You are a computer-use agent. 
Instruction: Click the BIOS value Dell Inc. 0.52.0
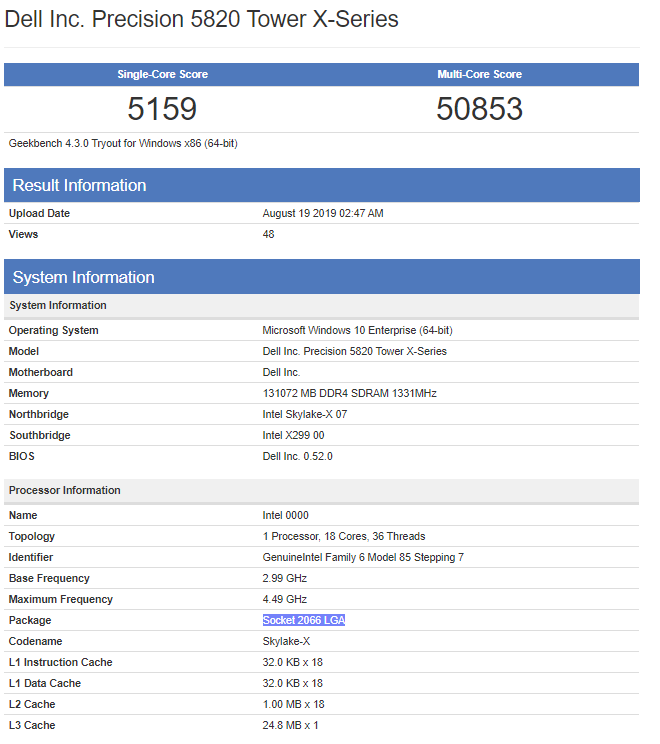point(297,456)
